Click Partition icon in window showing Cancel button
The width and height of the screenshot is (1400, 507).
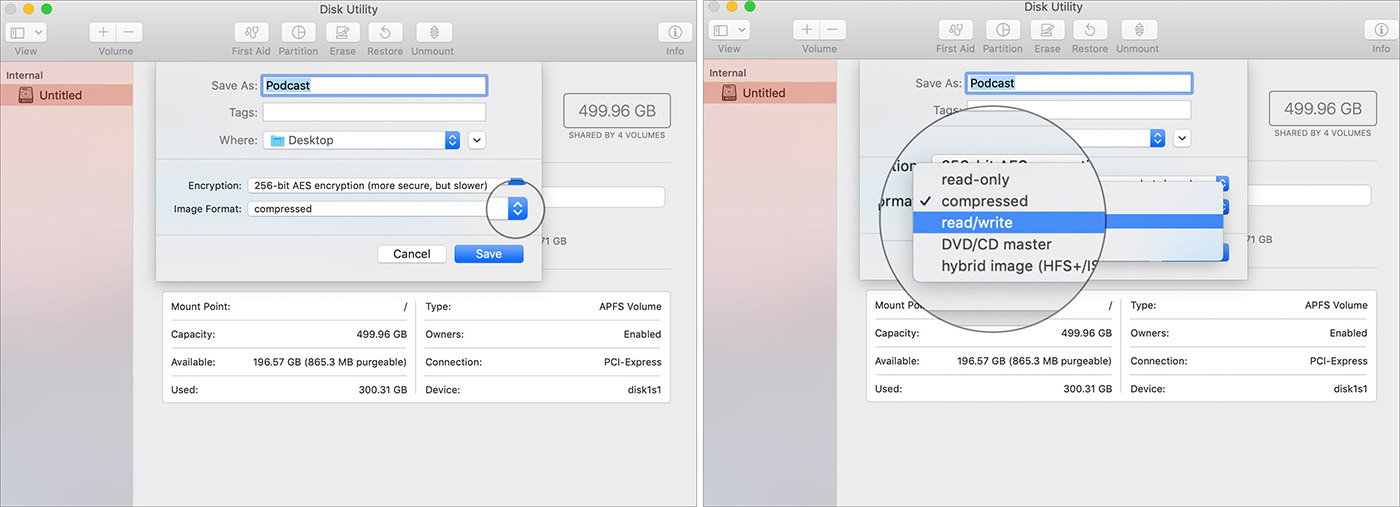pos(298,32)
